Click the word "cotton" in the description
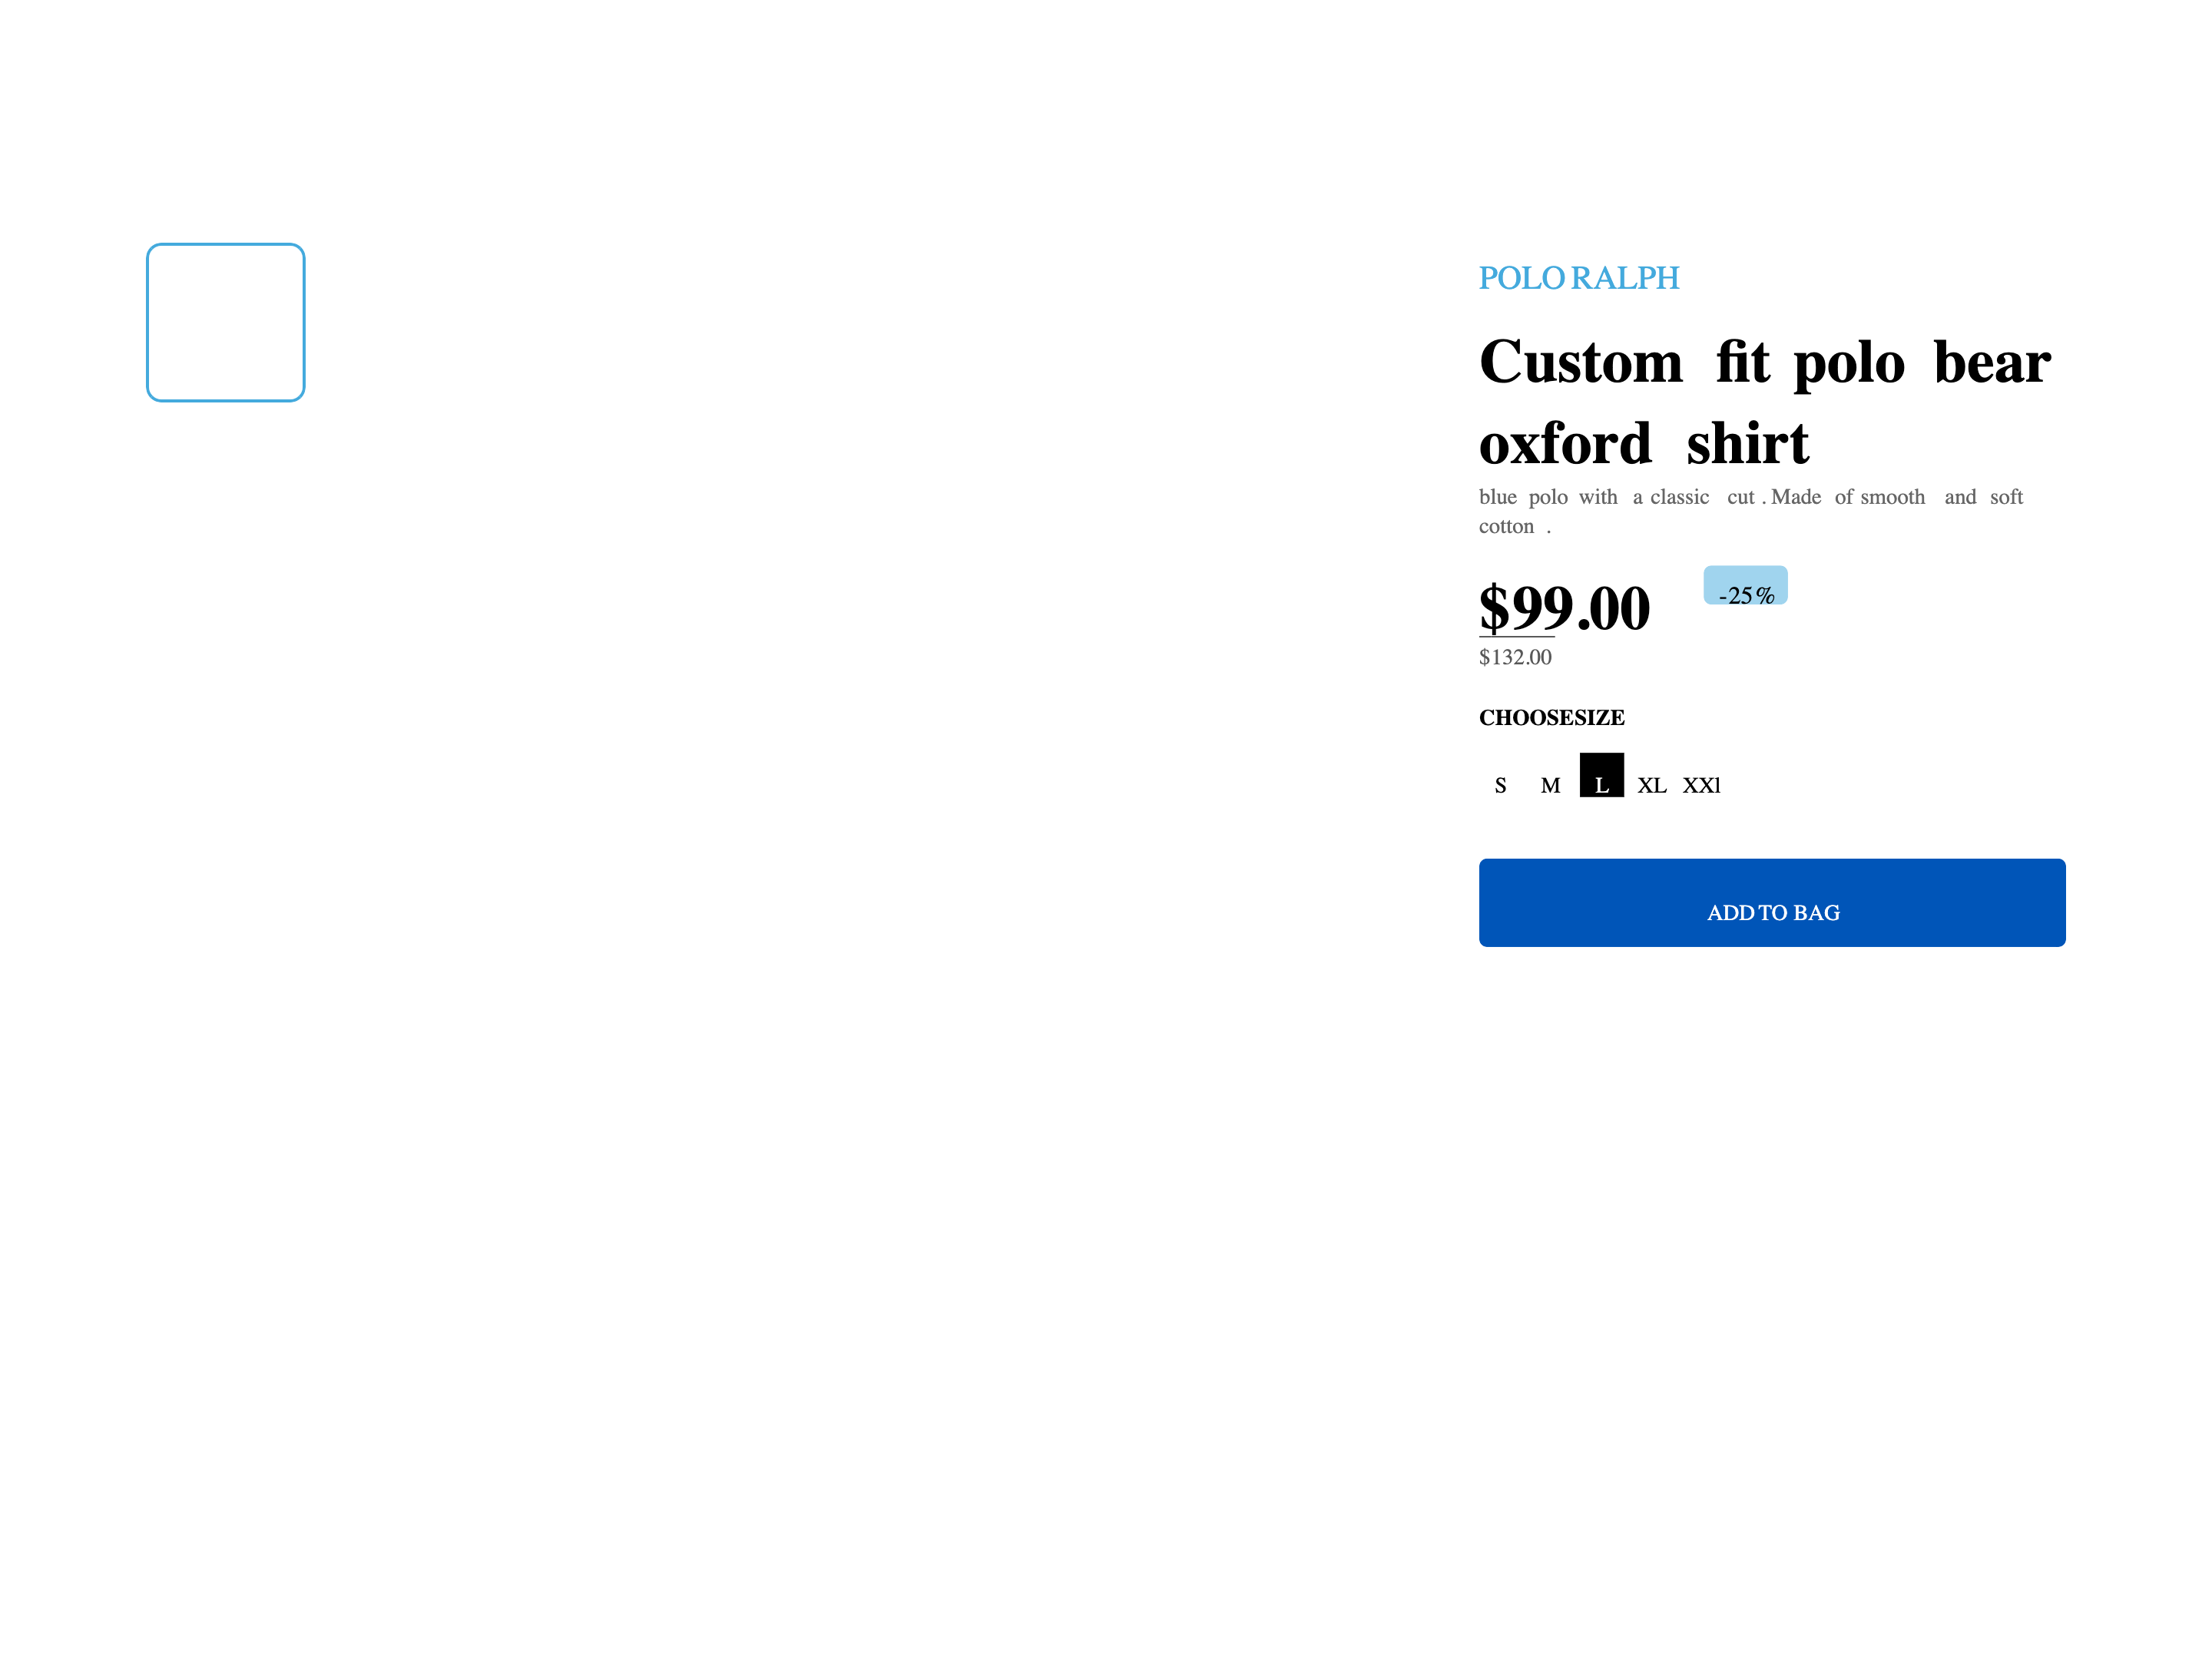Screen dimensions: 2212x1659 (x=1506, y=526)
